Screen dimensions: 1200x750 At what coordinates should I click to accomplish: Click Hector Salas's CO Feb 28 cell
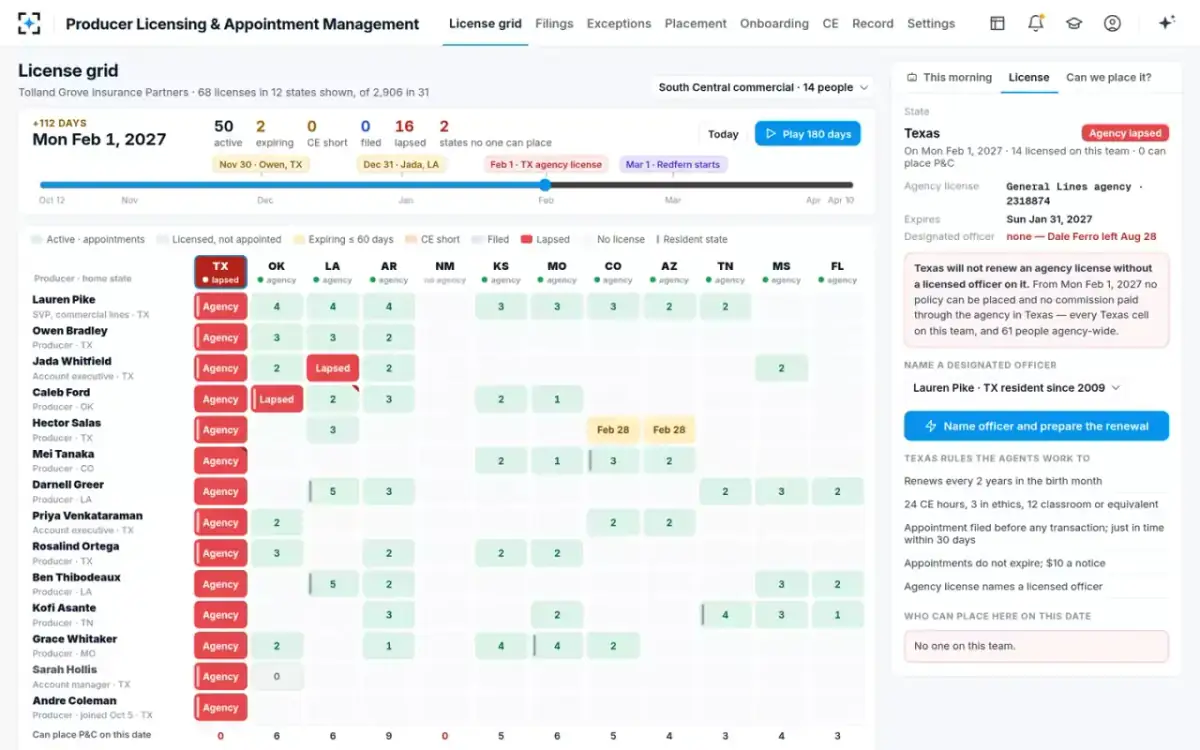pos(613,430)
